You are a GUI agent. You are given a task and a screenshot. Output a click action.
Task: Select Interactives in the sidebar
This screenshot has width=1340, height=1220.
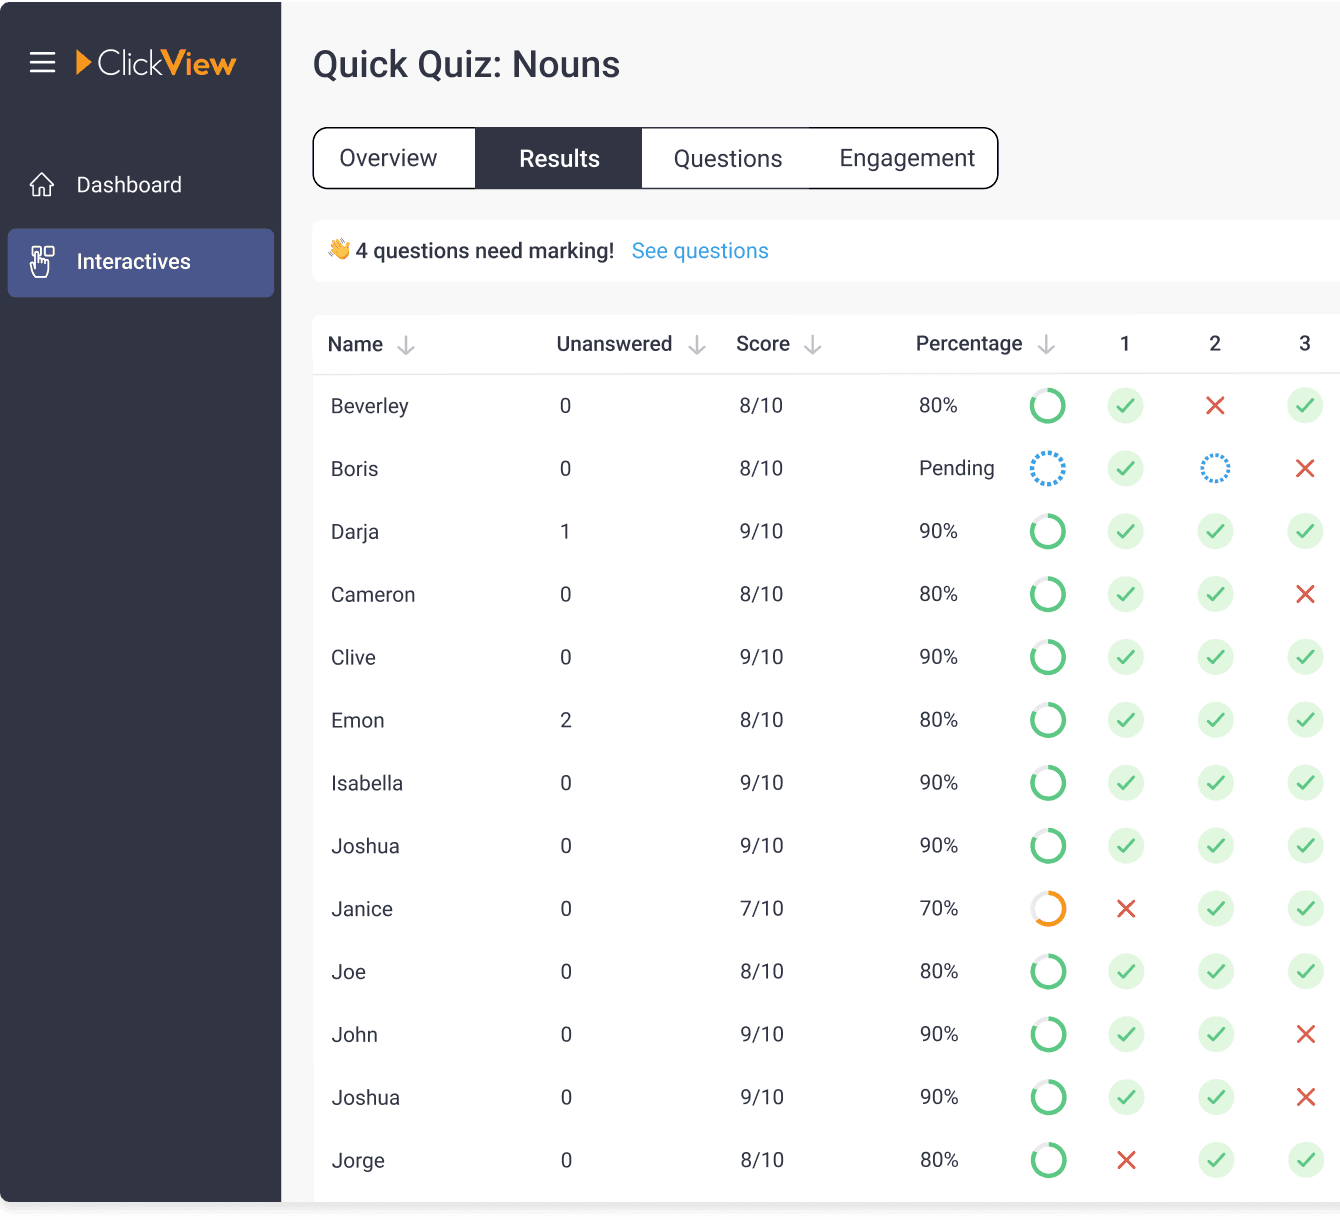pos(141,263)
